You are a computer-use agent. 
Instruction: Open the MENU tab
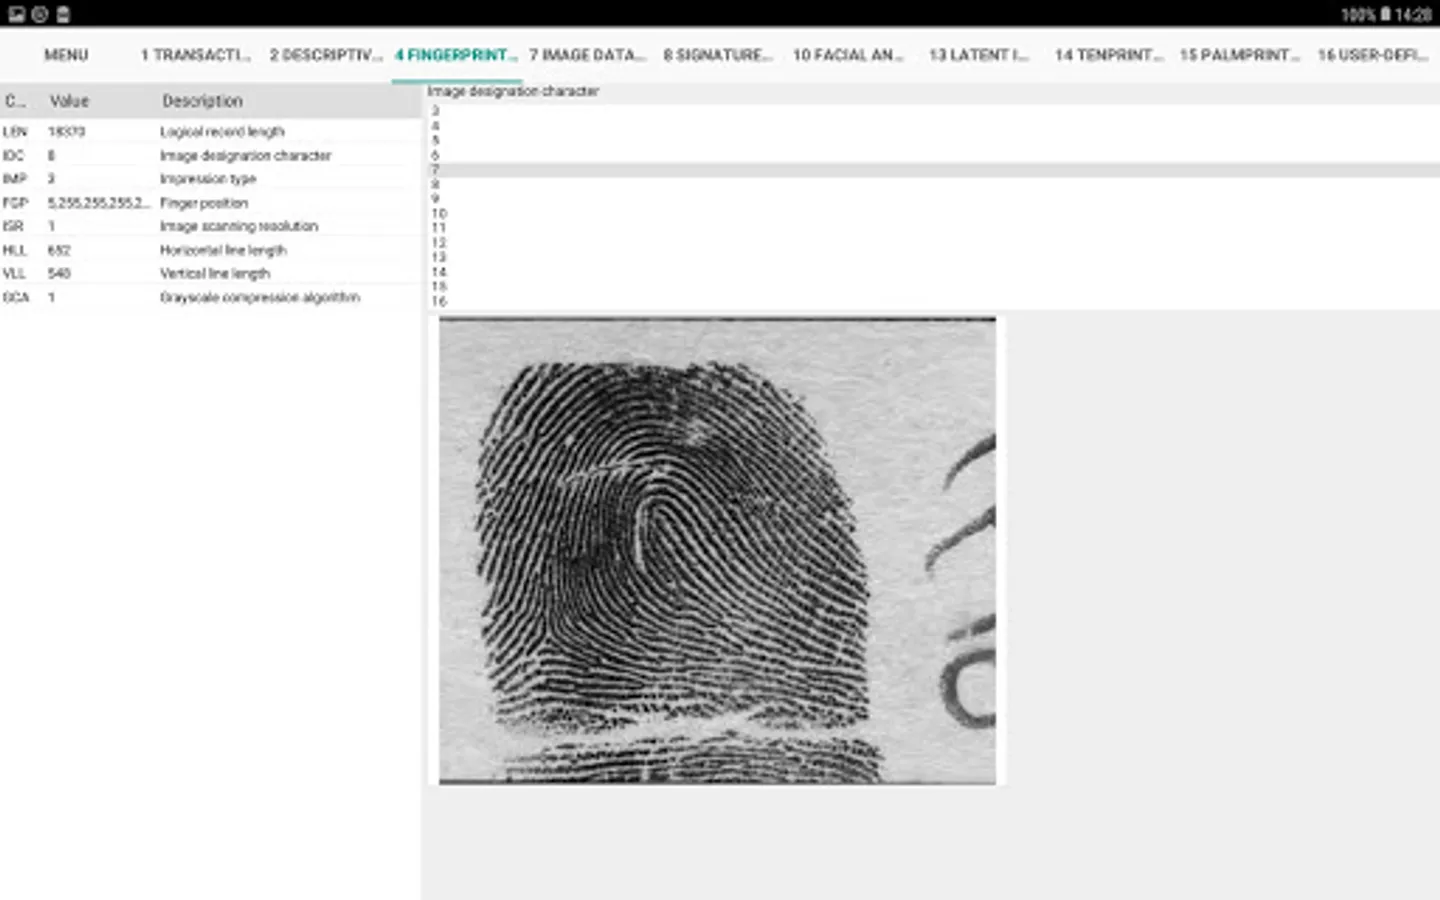[x=66, y=55]
